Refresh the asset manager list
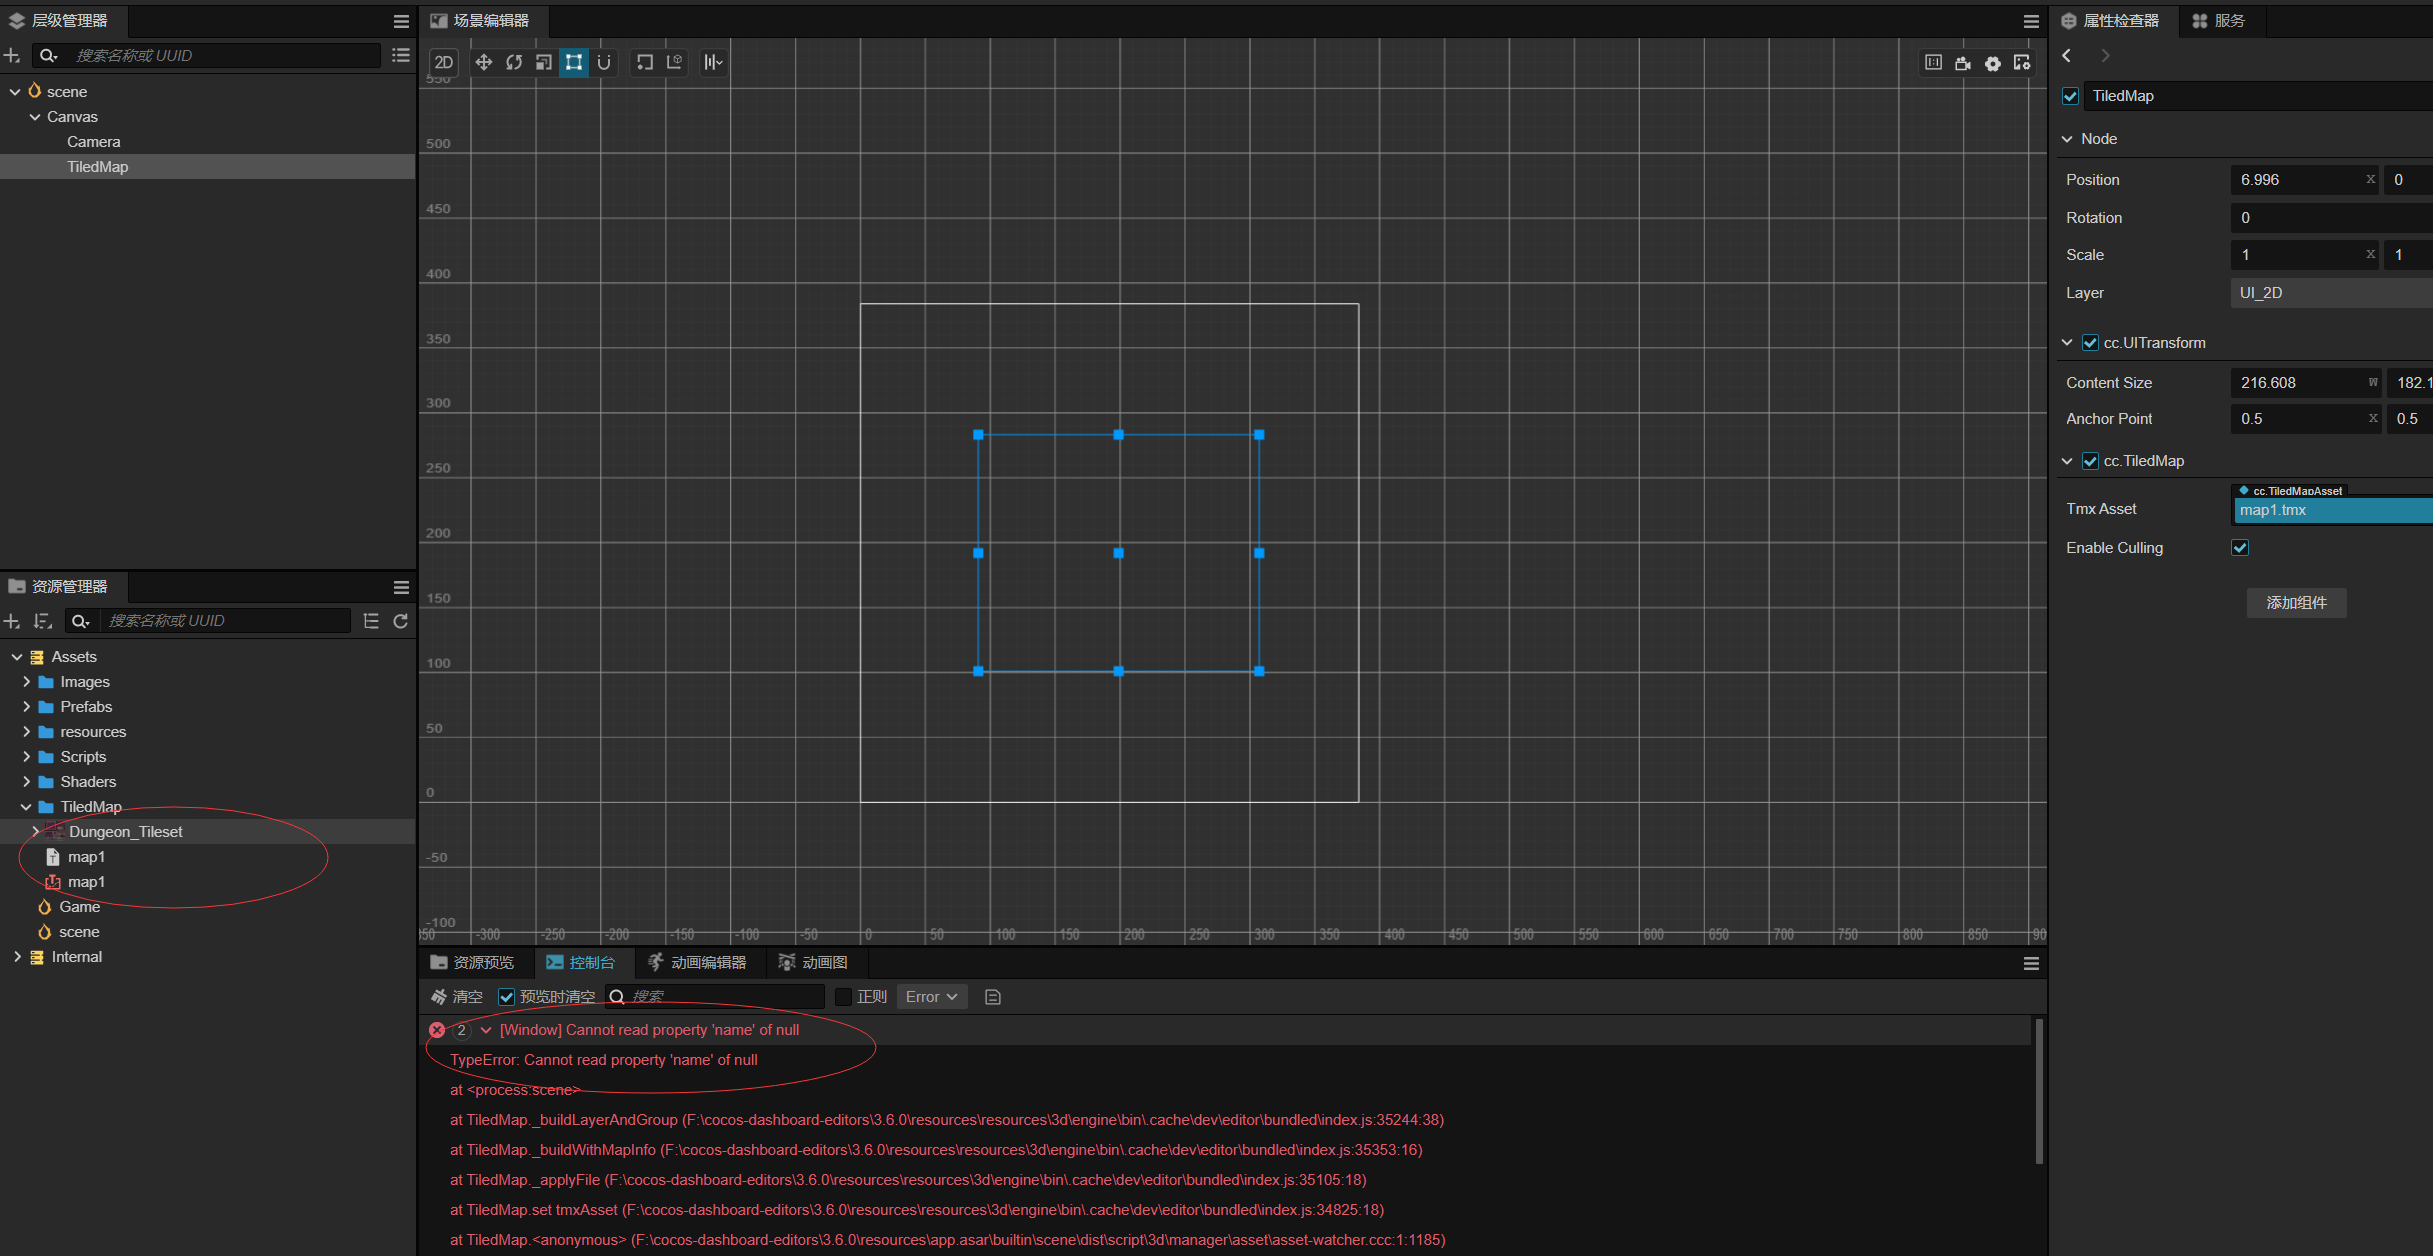 pyautogui.click(x=401, y=621)
